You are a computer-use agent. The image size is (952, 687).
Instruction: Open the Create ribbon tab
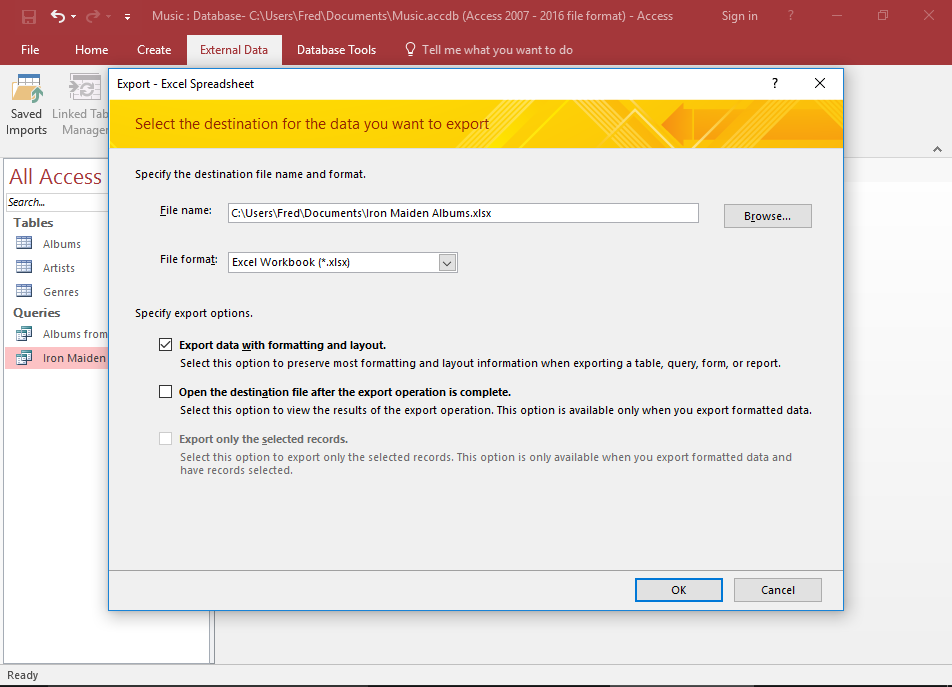click(x=154, y=49)
